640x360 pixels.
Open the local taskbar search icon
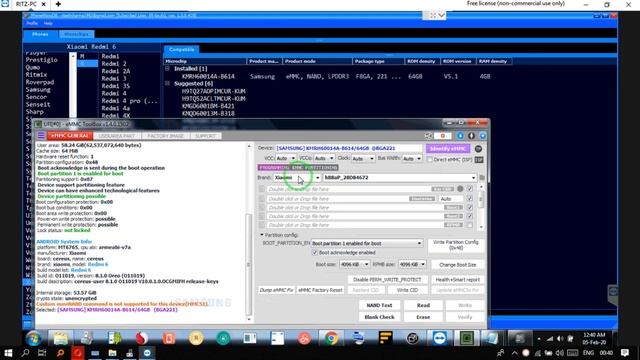25,353
